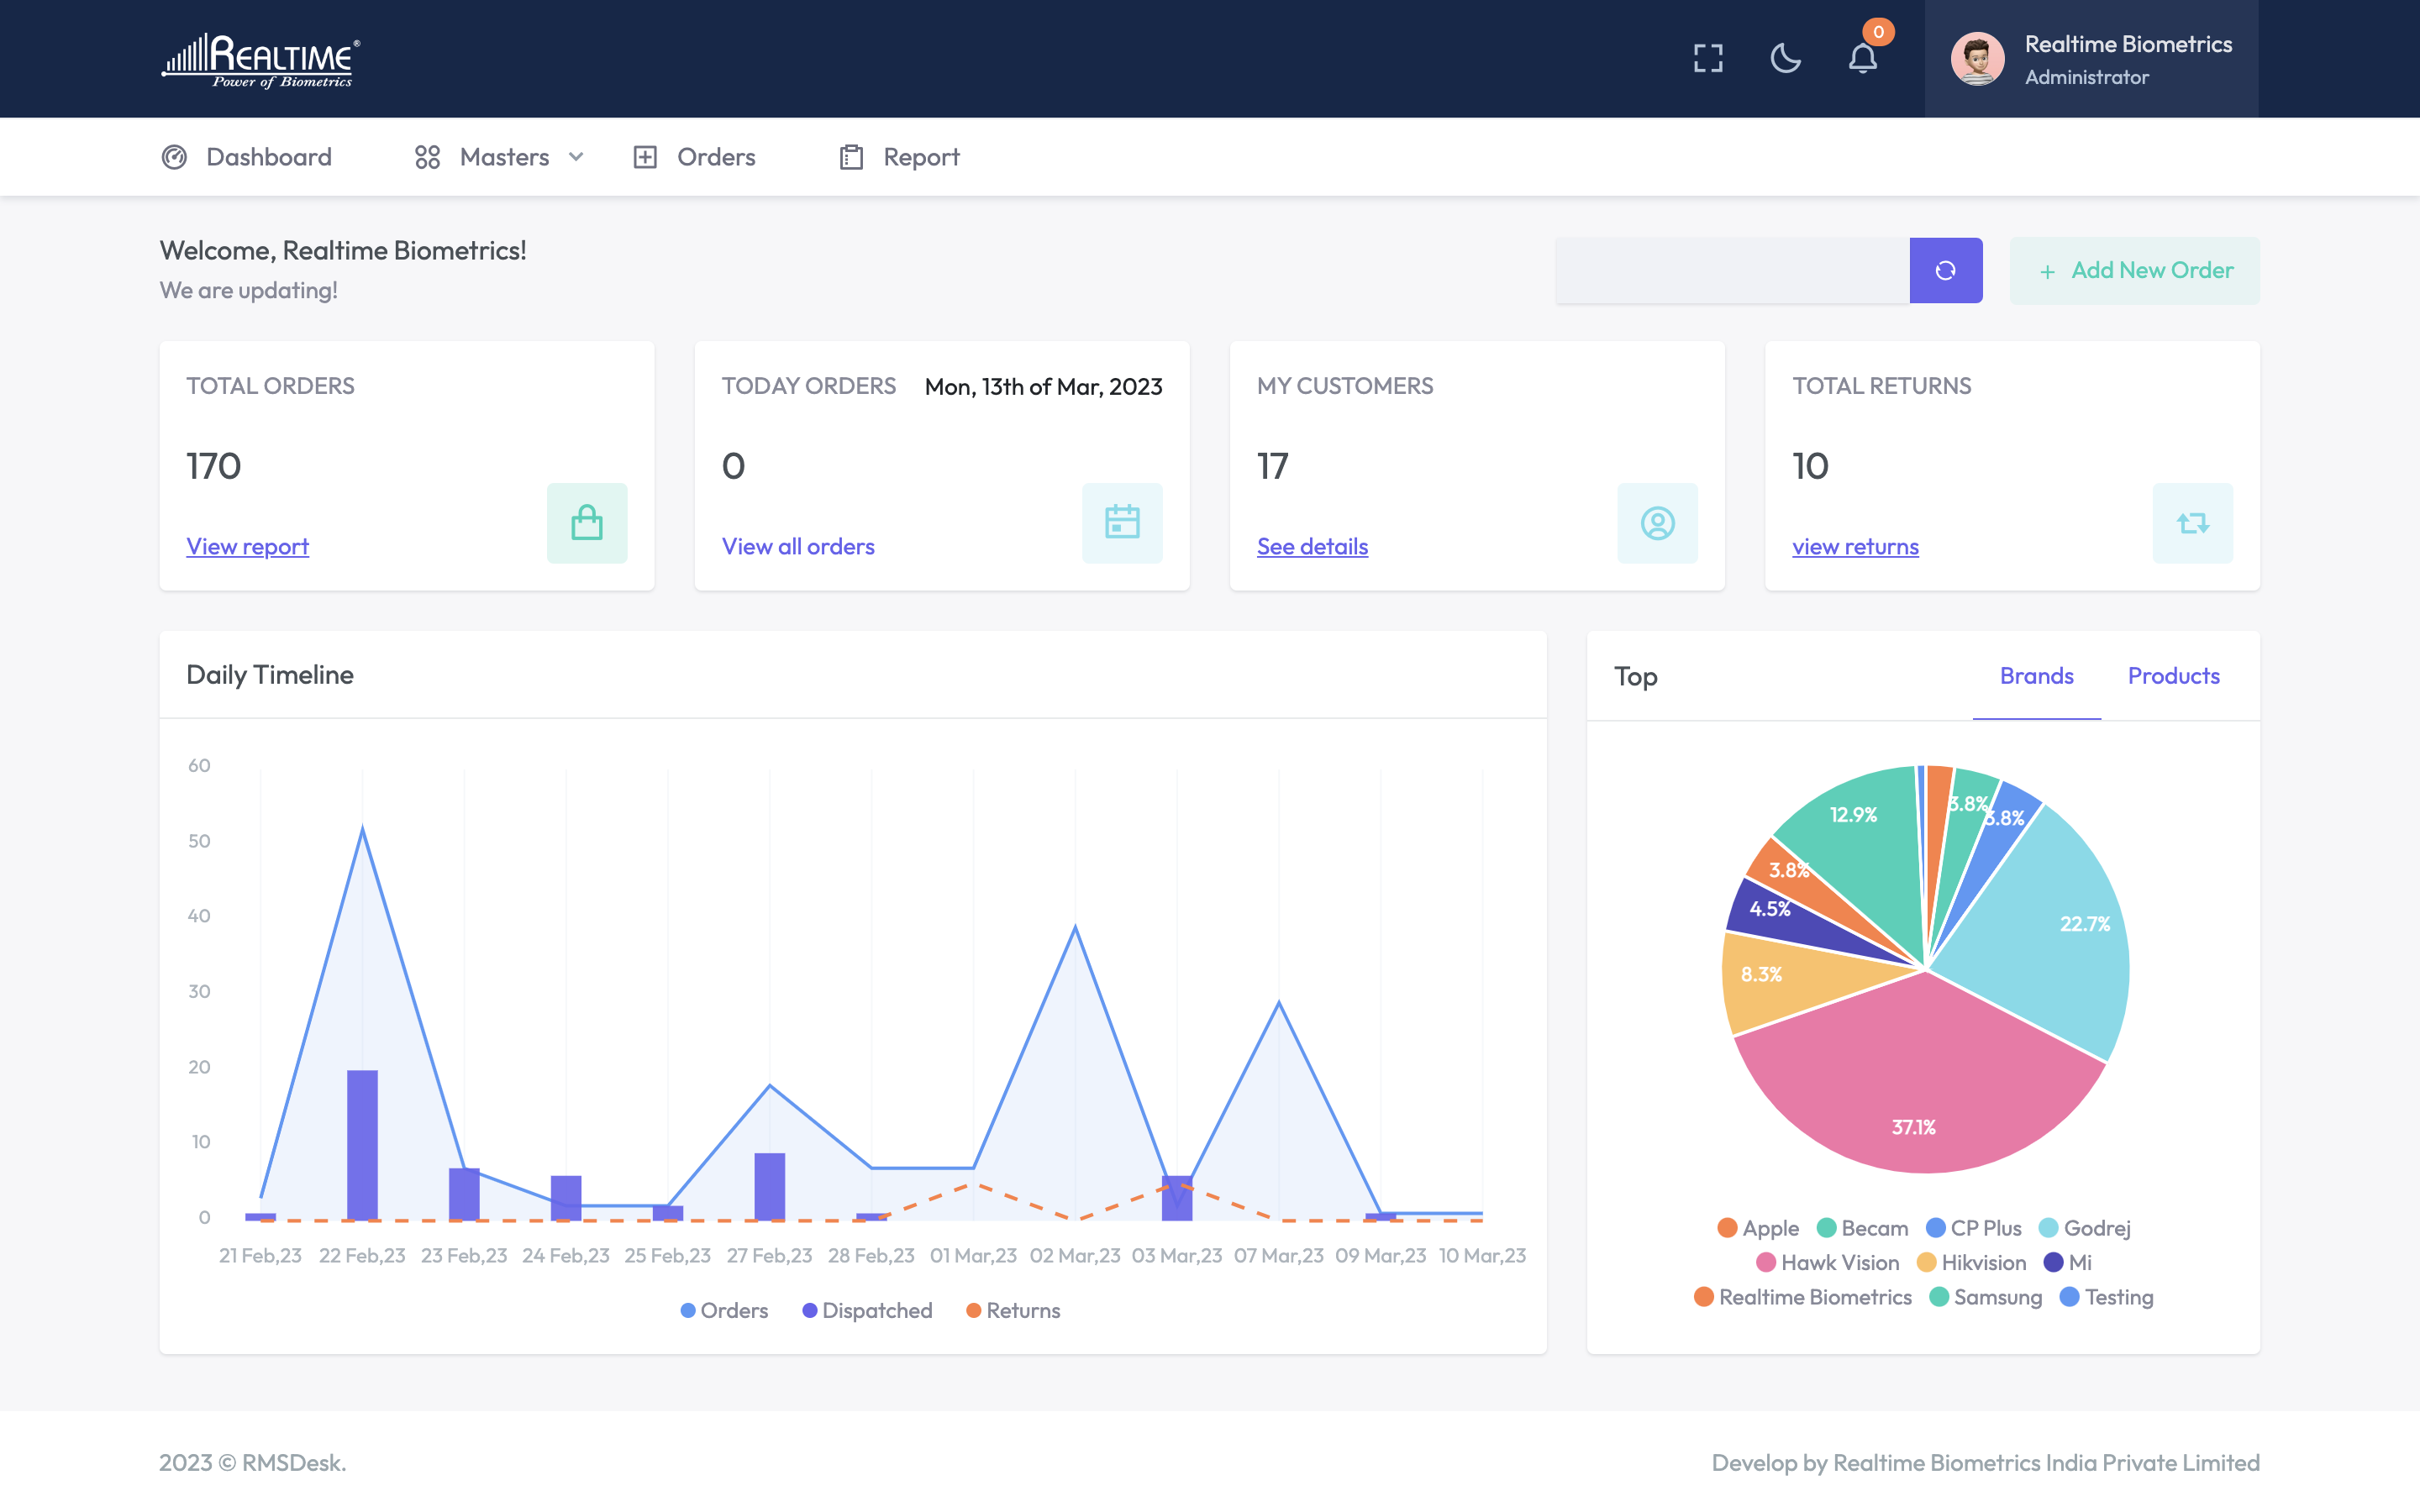Toggle Orders series in chart legend
Viewport: 2420px width, 1512px height.
pos(724,1310)
